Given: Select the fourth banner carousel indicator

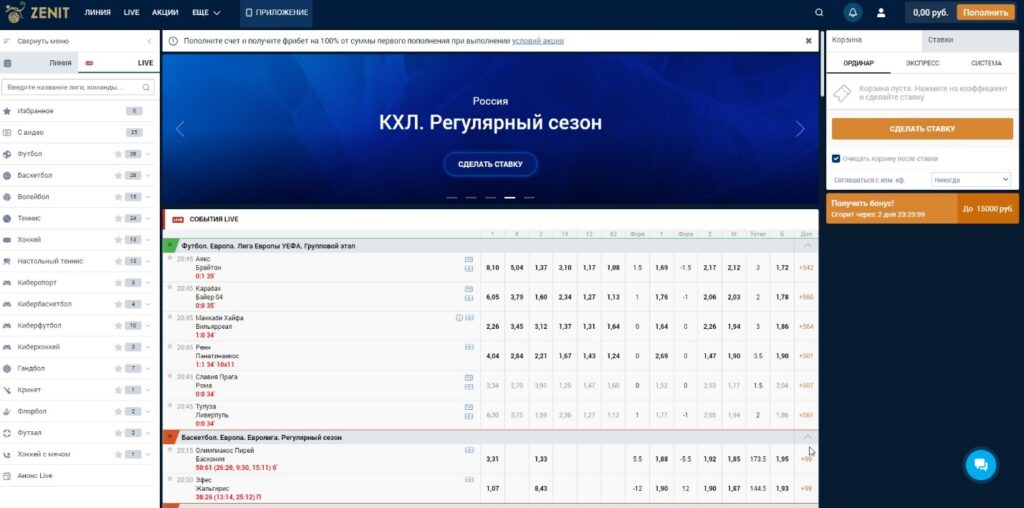Looking at the screenshot, I should click(x=509, y=197).
